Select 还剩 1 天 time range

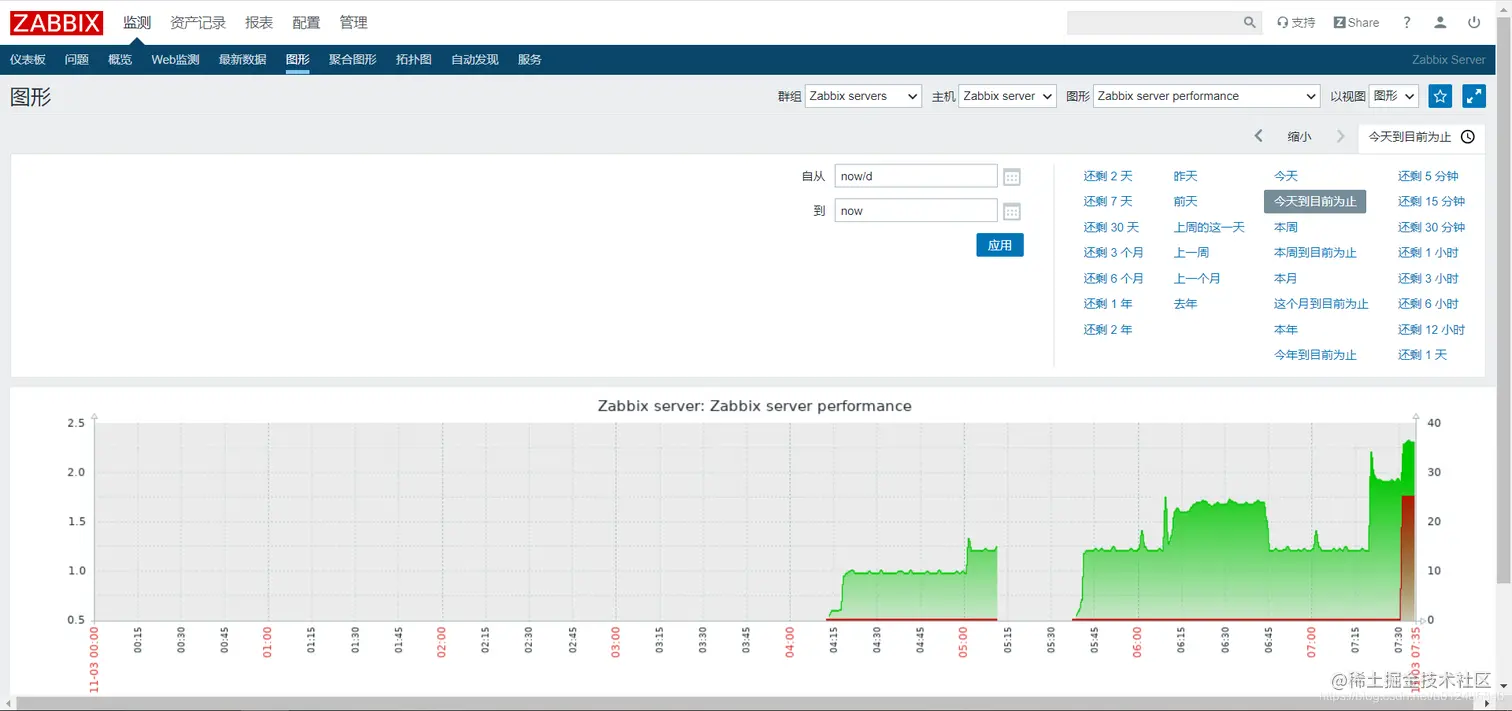point(1422,355)
